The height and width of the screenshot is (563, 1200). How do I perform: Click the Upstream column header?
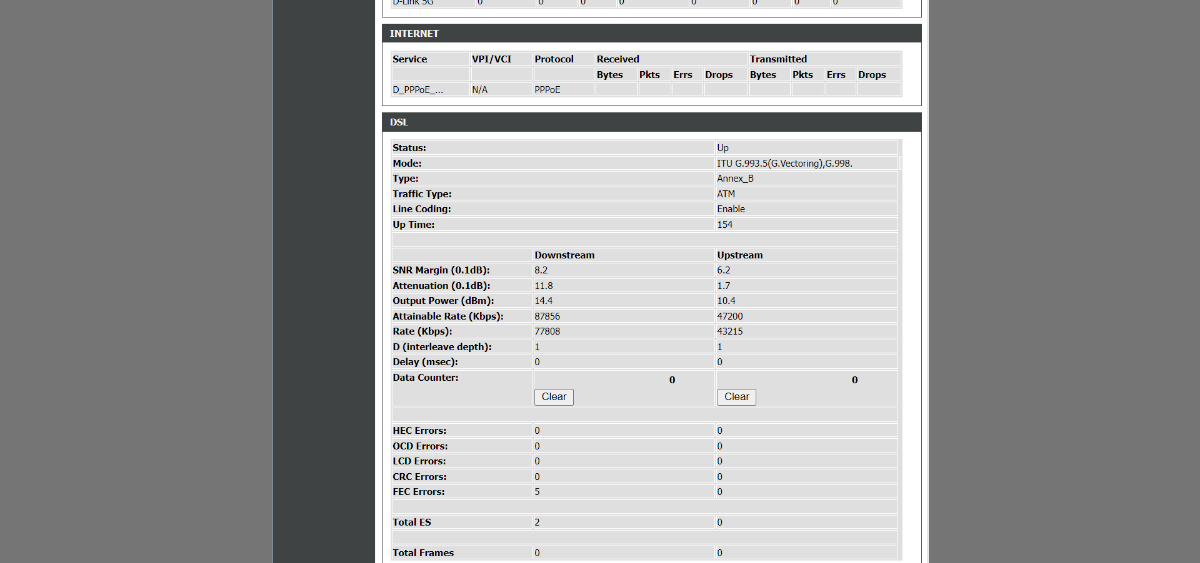[740, 255]
